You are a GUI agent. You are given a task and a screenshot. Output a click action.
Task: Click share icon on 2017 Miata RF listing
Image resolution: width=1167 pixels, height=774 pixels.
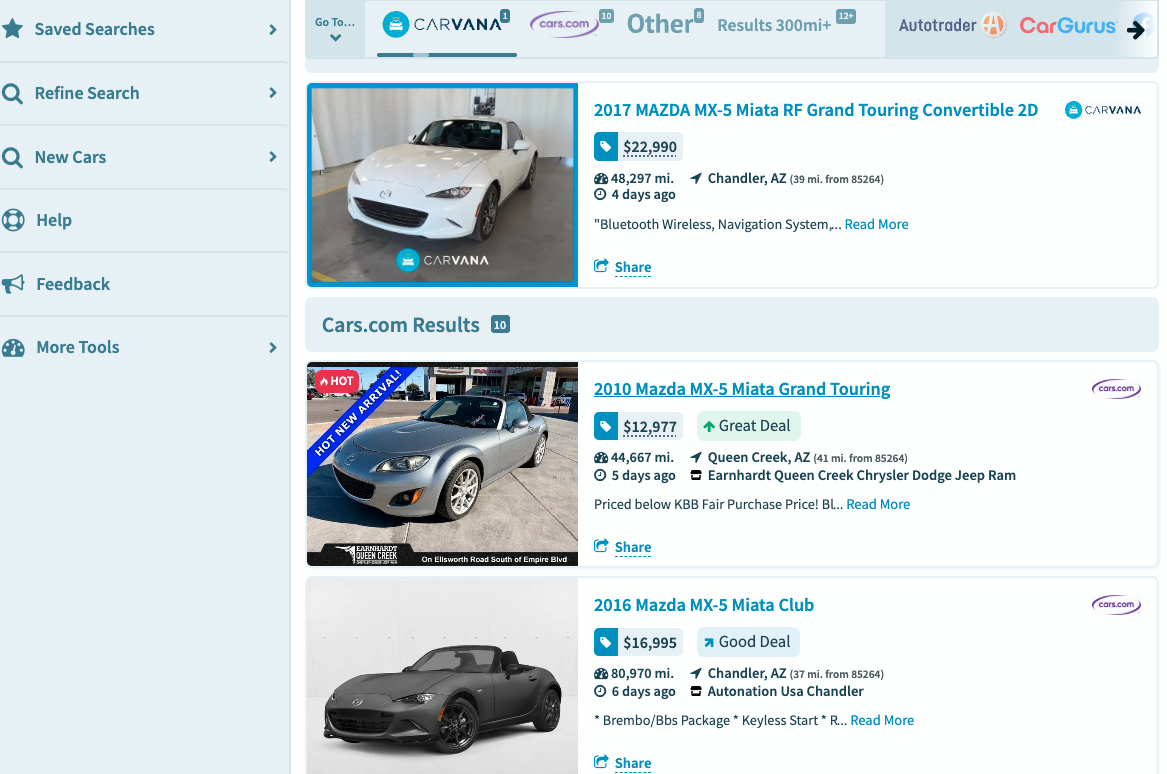click(x=601, y=266)
